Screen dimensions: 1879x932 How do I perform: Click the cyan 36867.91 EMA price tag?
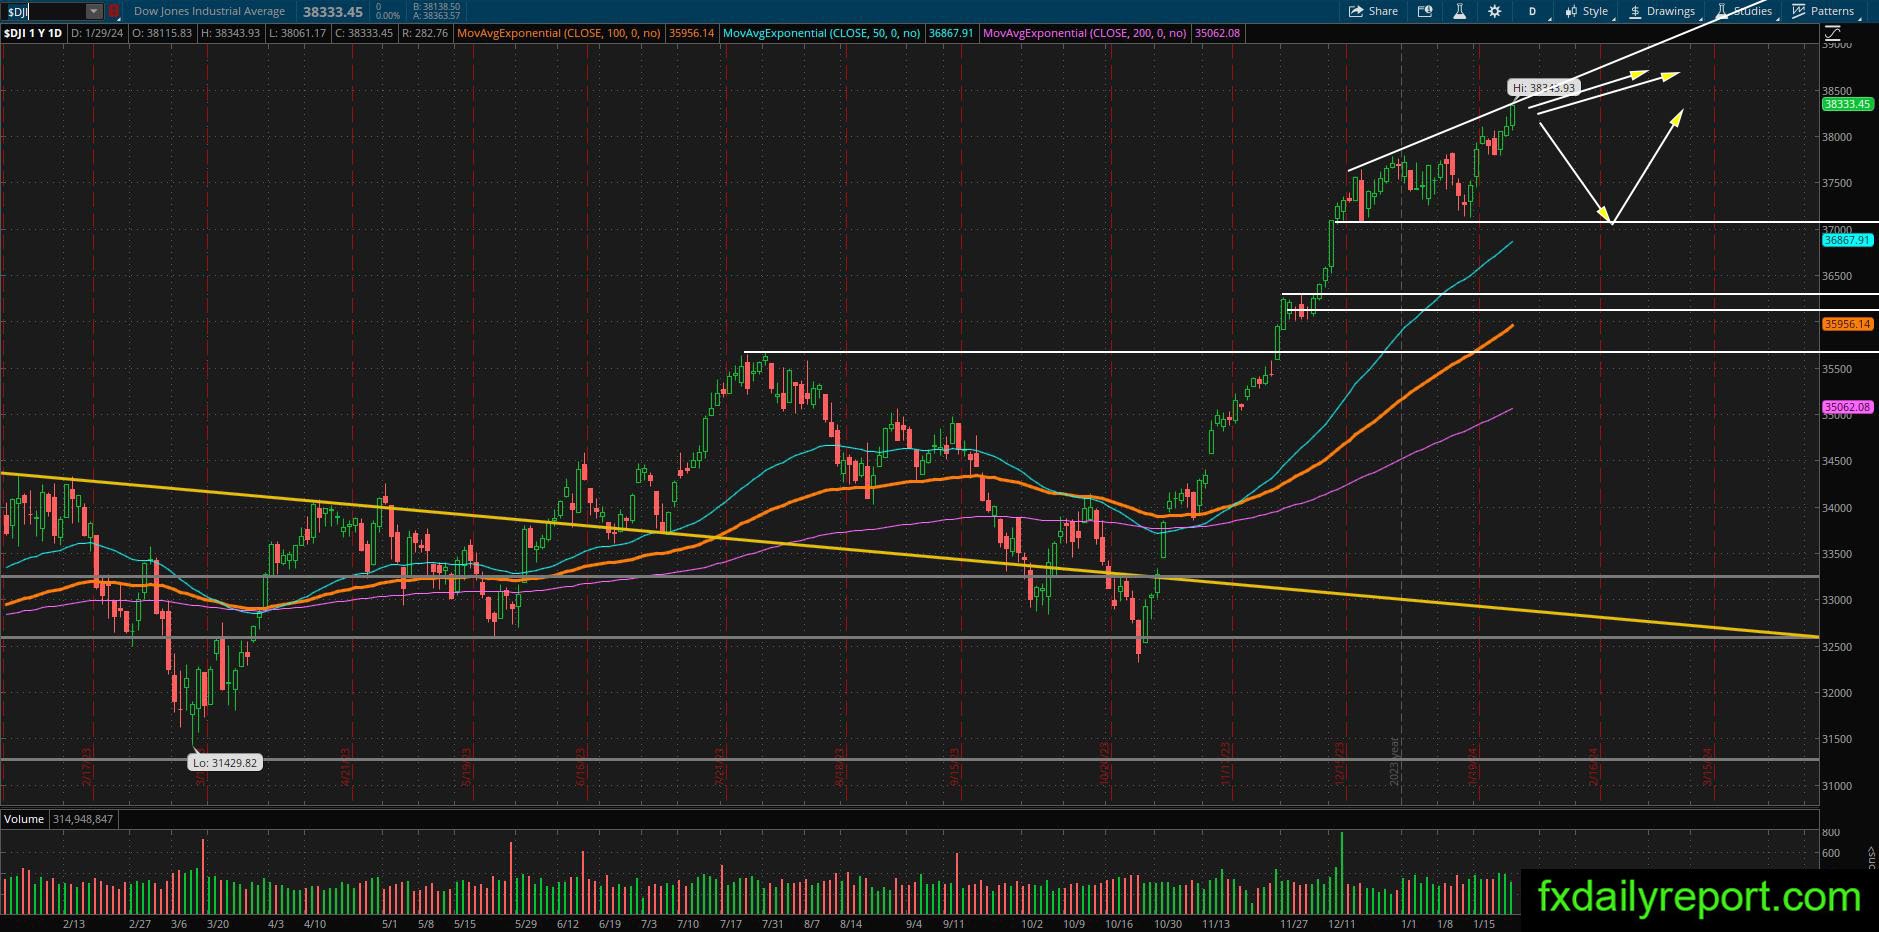tap(1846, 240)
